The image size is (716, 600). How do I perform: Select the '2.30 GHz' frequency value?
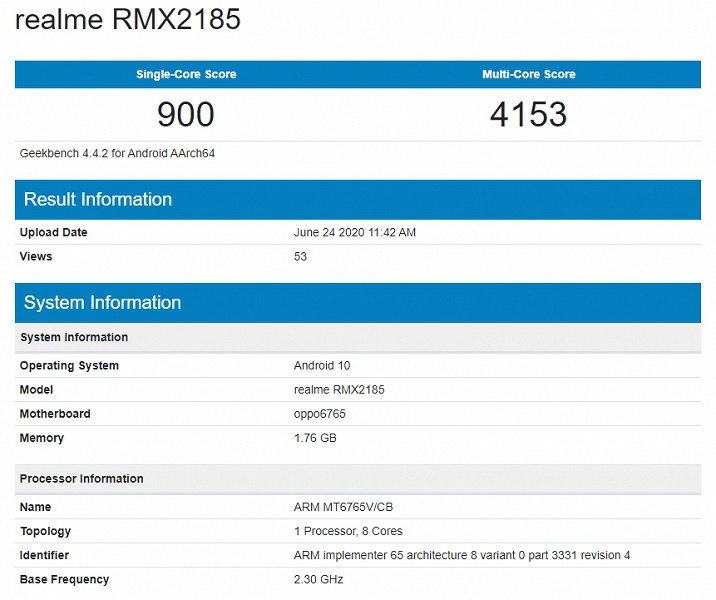click(x=319, y=580)
